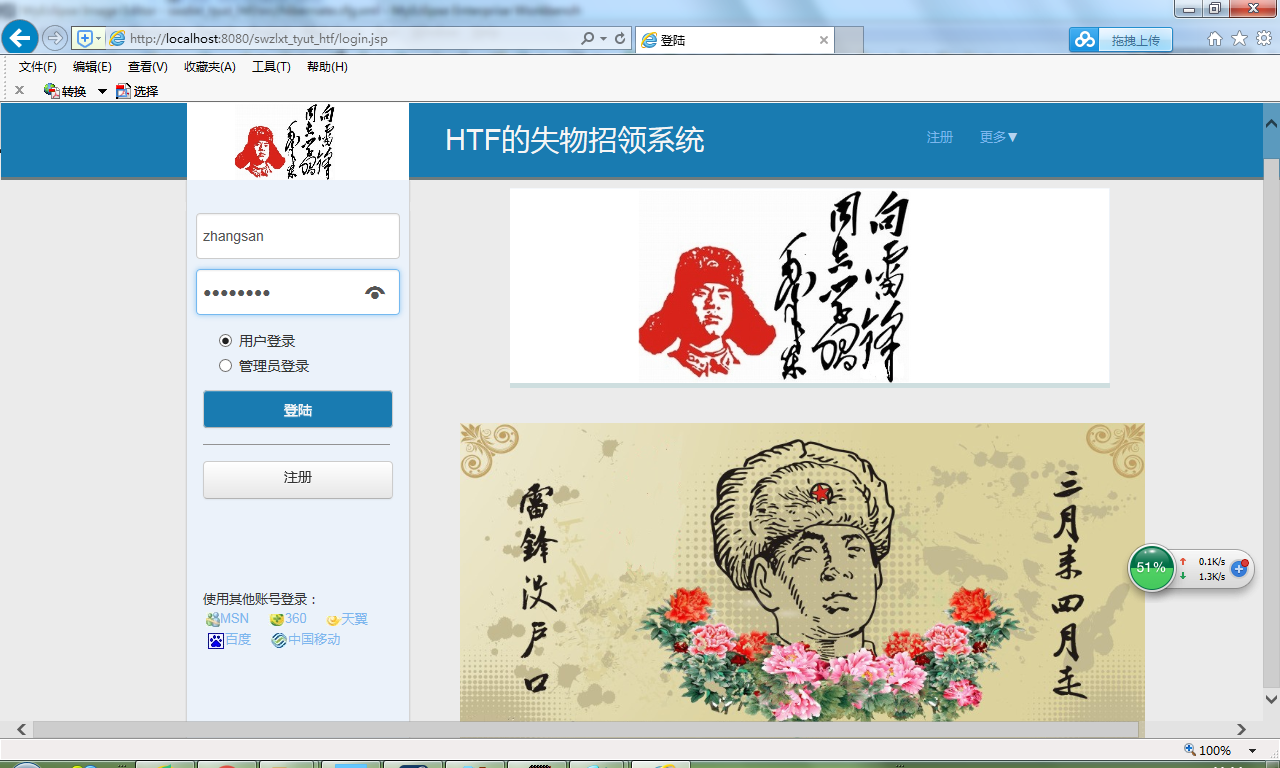Screen dimensions: 1280x768
Task: Click the 中国移动 logo icon
Action: pyautogui.click(x=279, y=641)
